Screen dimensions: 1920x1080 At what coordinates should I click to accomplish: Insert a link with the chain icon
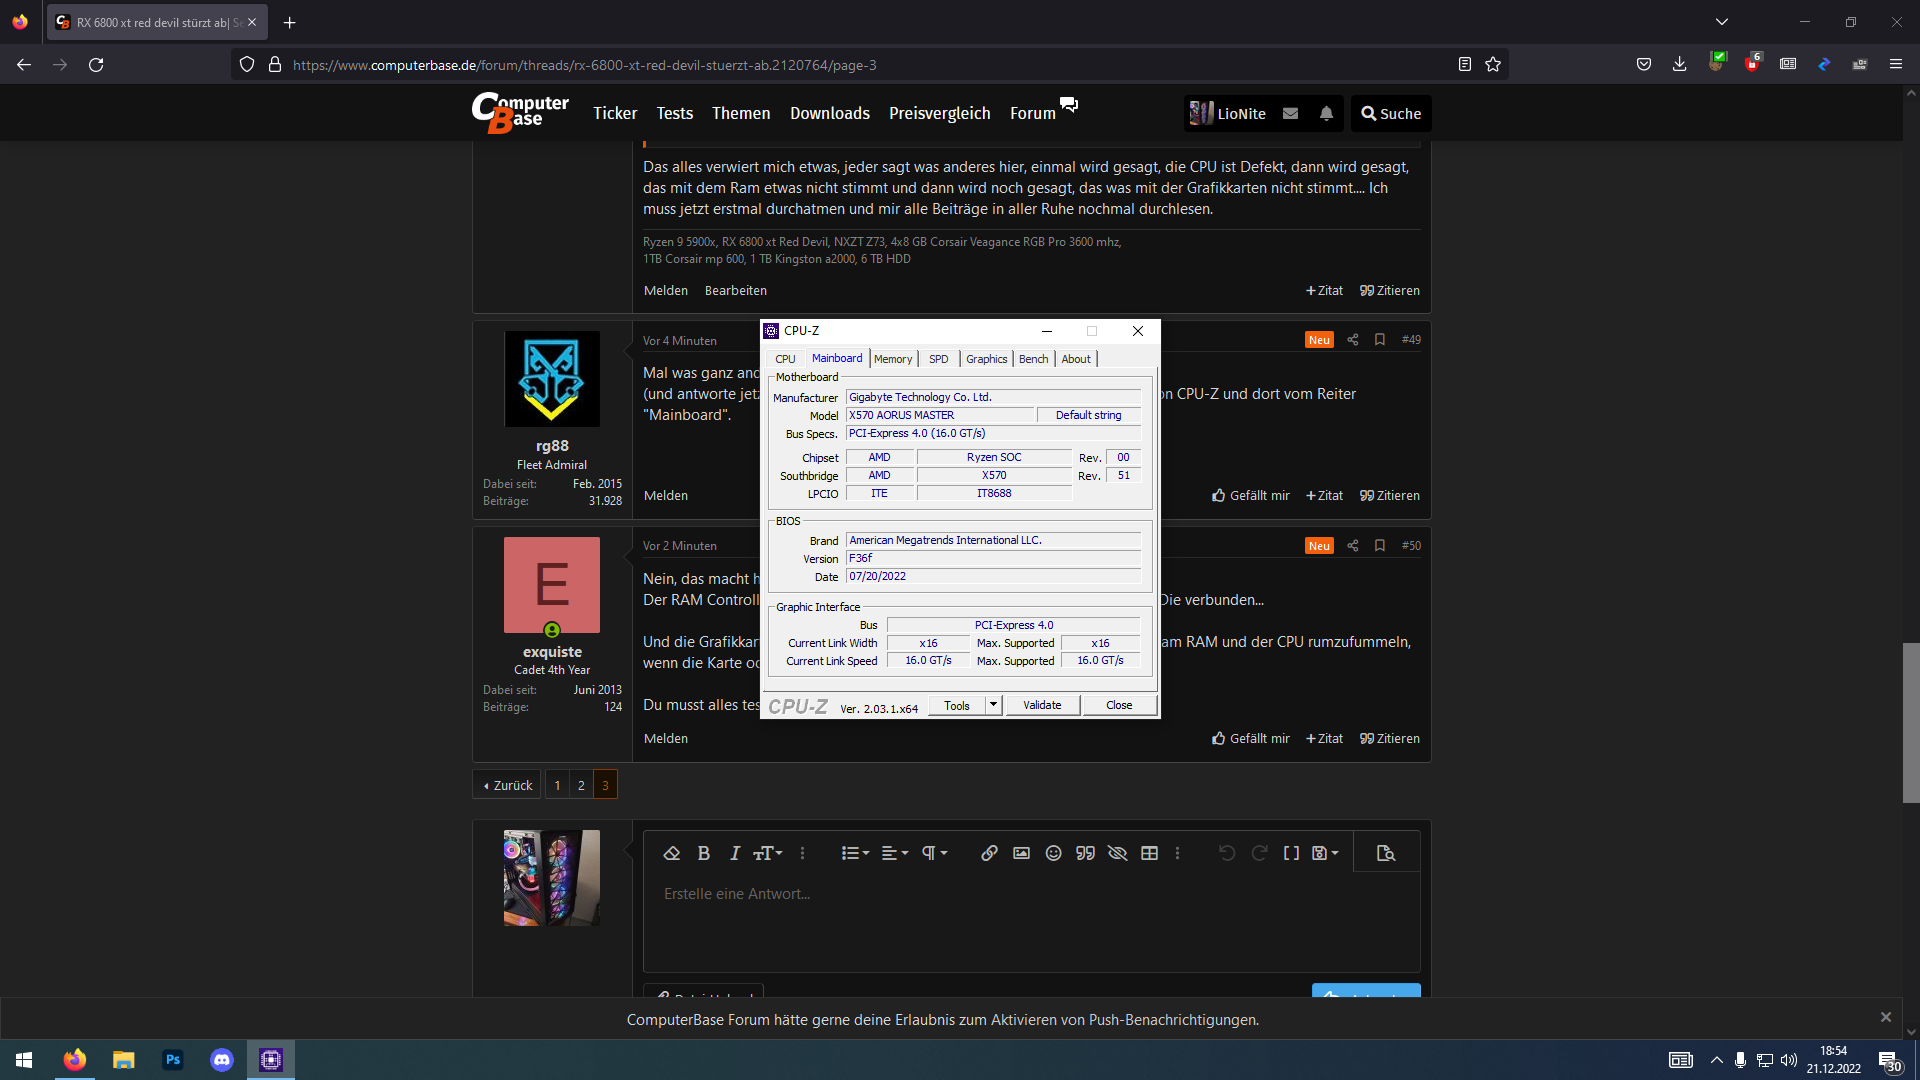[x=989, y=853]
